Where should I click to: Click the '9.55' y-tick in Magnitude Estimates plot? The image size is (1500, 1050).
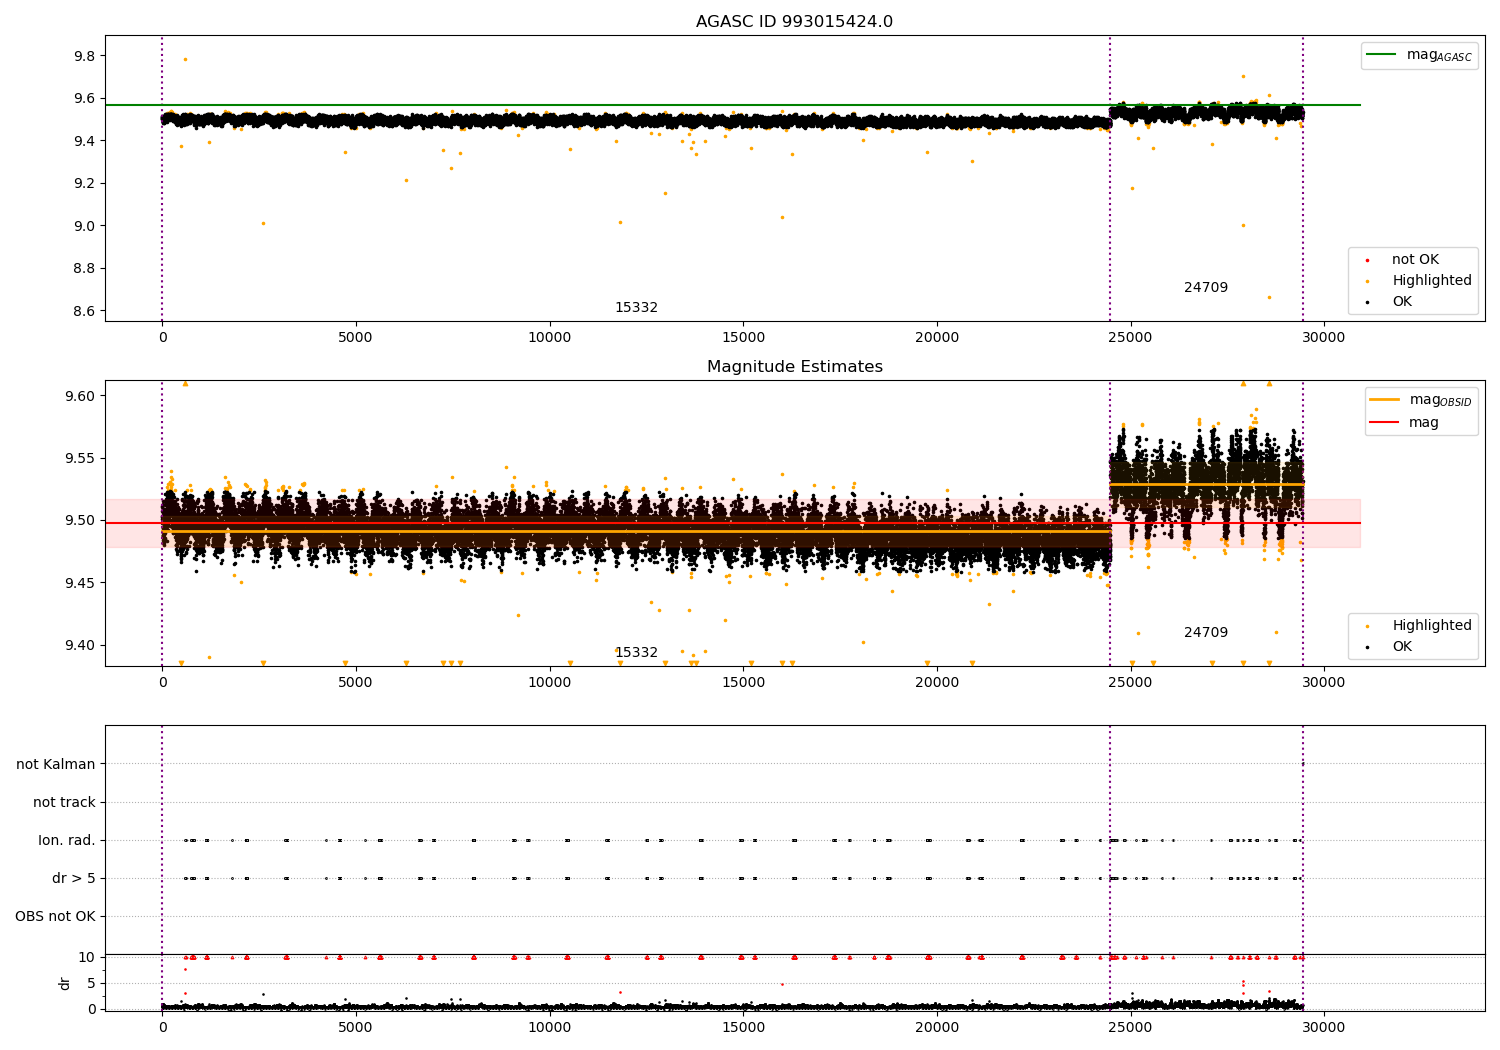[80, 458]
